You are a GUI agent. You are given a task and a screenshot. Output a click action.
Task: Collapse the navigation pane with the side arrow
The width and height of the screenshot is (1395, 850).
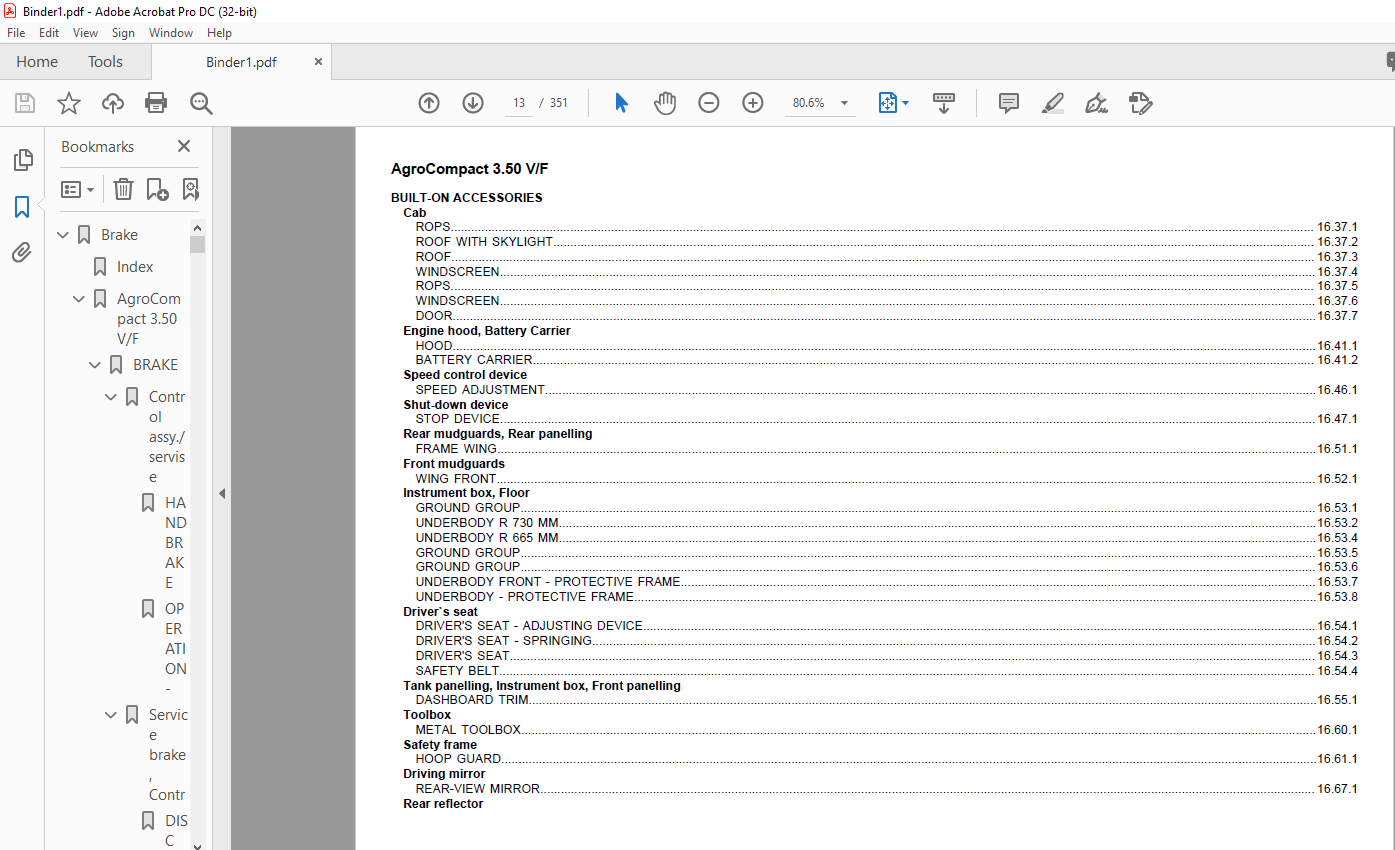222,493
